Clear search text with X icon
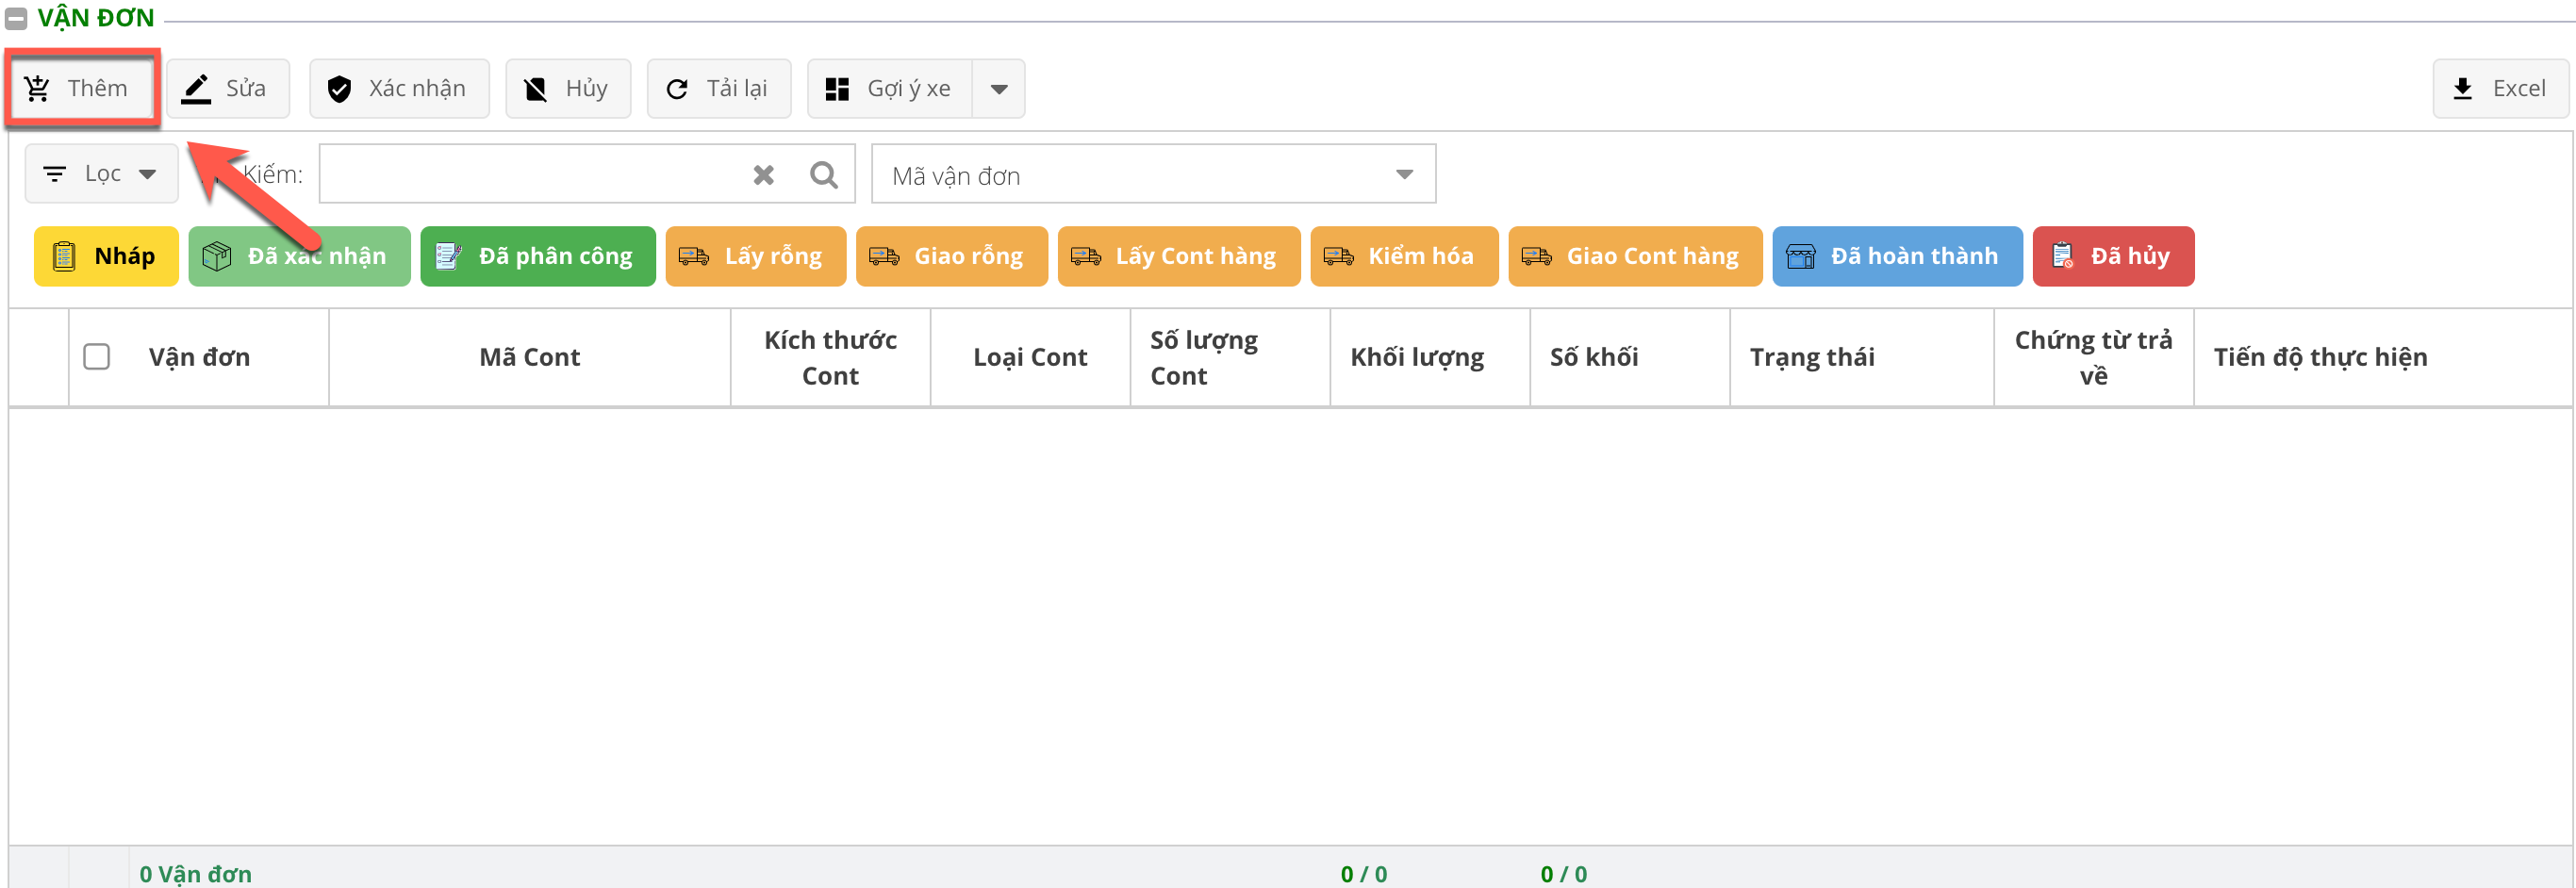 763,175
